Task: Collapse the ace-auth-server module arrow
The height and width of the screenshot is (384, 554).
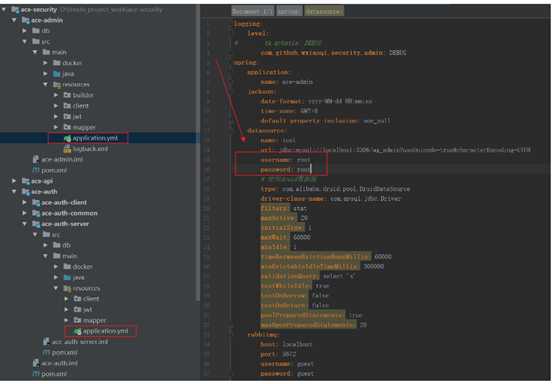Action: coord(24,224)
